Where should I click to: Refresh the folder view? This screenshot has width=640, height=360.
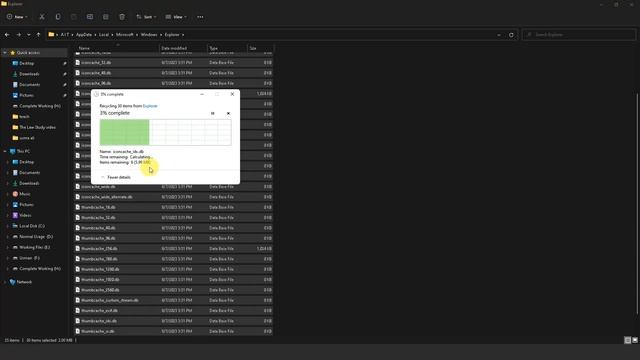[x=511, y=35]
